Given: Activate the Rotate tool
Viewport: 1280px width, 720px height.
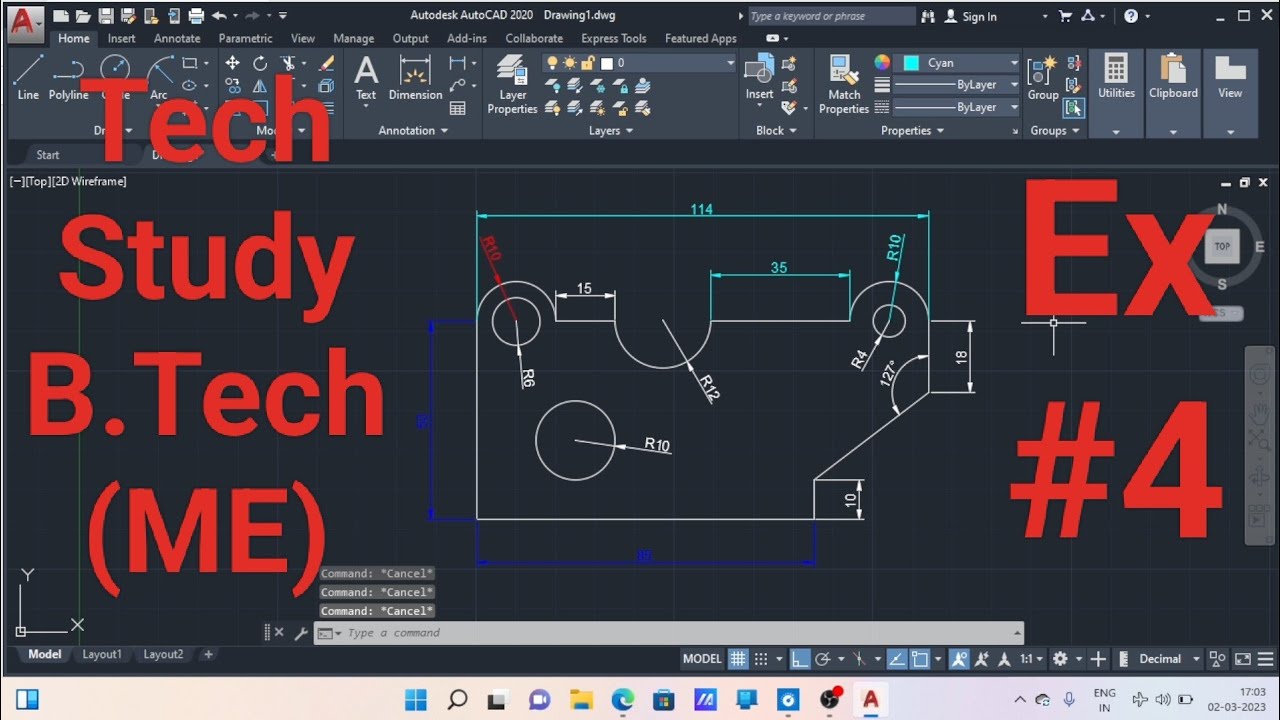Looking at the screenshot, I should click(260, 62).
